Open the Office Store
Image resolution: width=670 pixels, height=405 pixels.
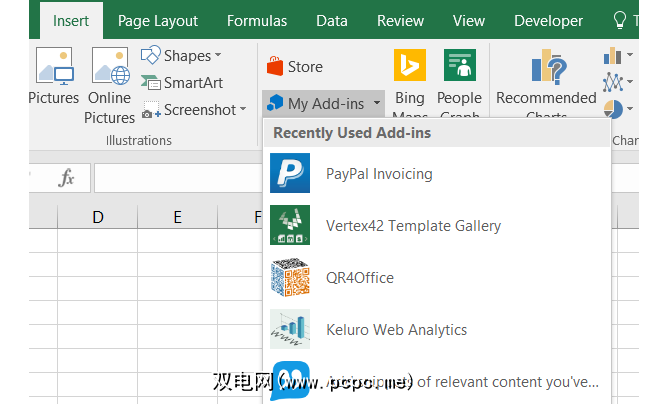(295, 67)
